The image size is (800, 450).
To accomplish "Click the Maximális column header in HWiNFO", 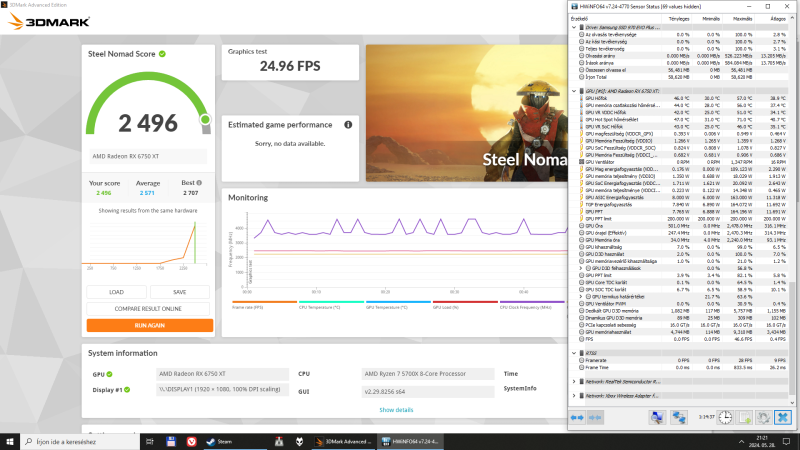I will tap(739, 18).
